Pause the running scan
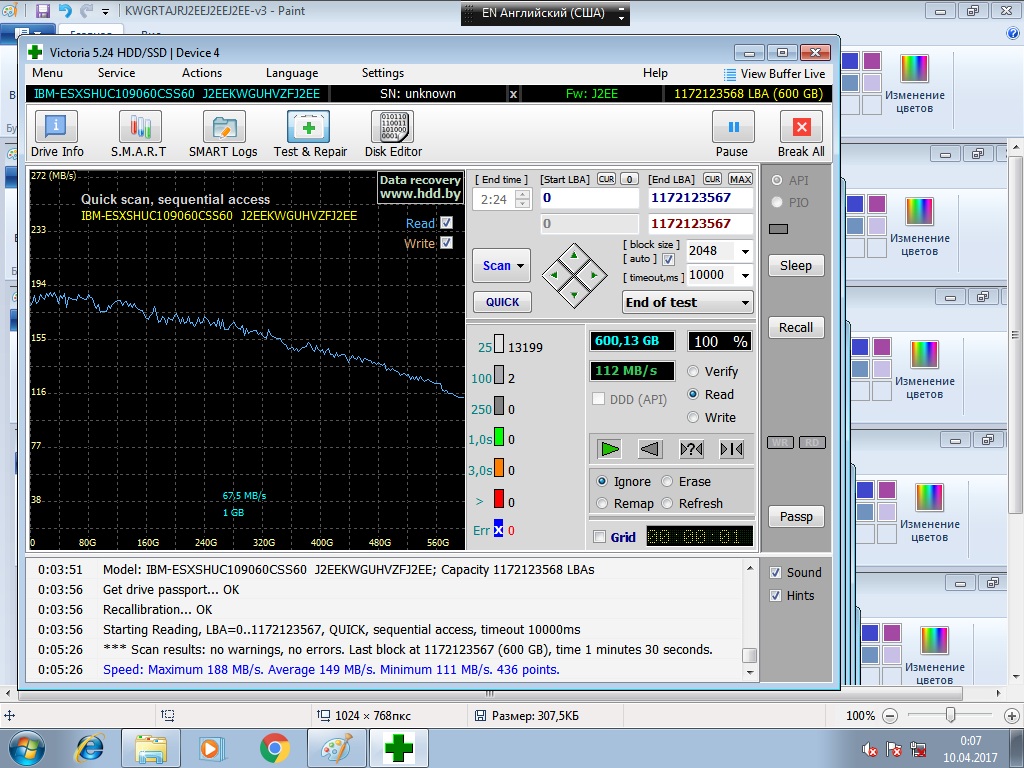Viewport: 1024px width, 768px height. tap(733, 127)
